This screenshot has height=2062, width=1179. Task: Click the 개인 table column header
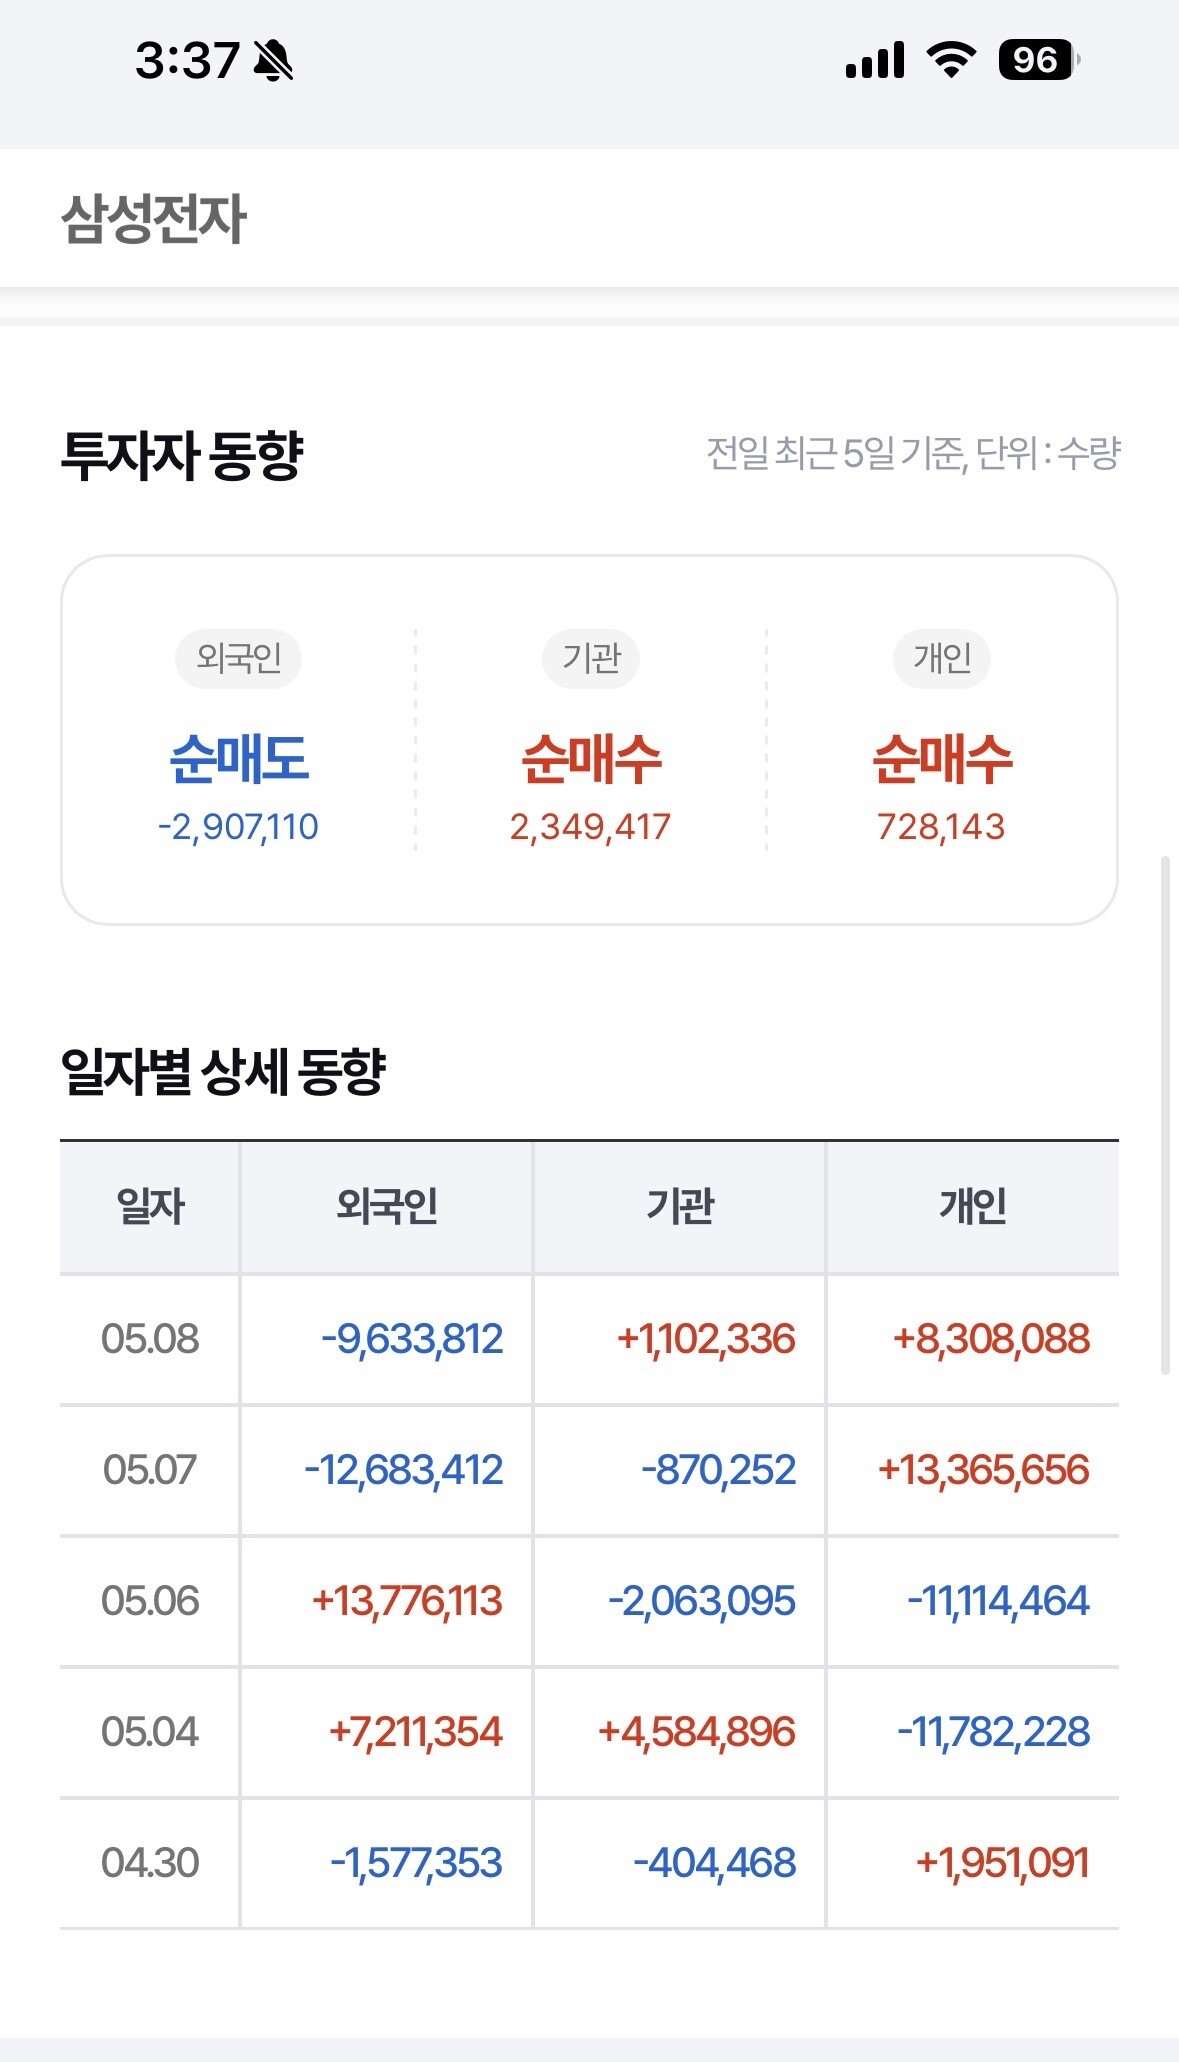click(973, 1206)
